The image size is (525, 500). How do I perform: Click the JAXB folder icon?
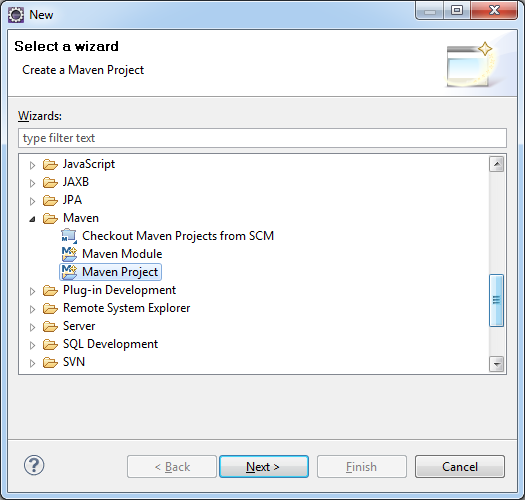[x=50, y=183]
